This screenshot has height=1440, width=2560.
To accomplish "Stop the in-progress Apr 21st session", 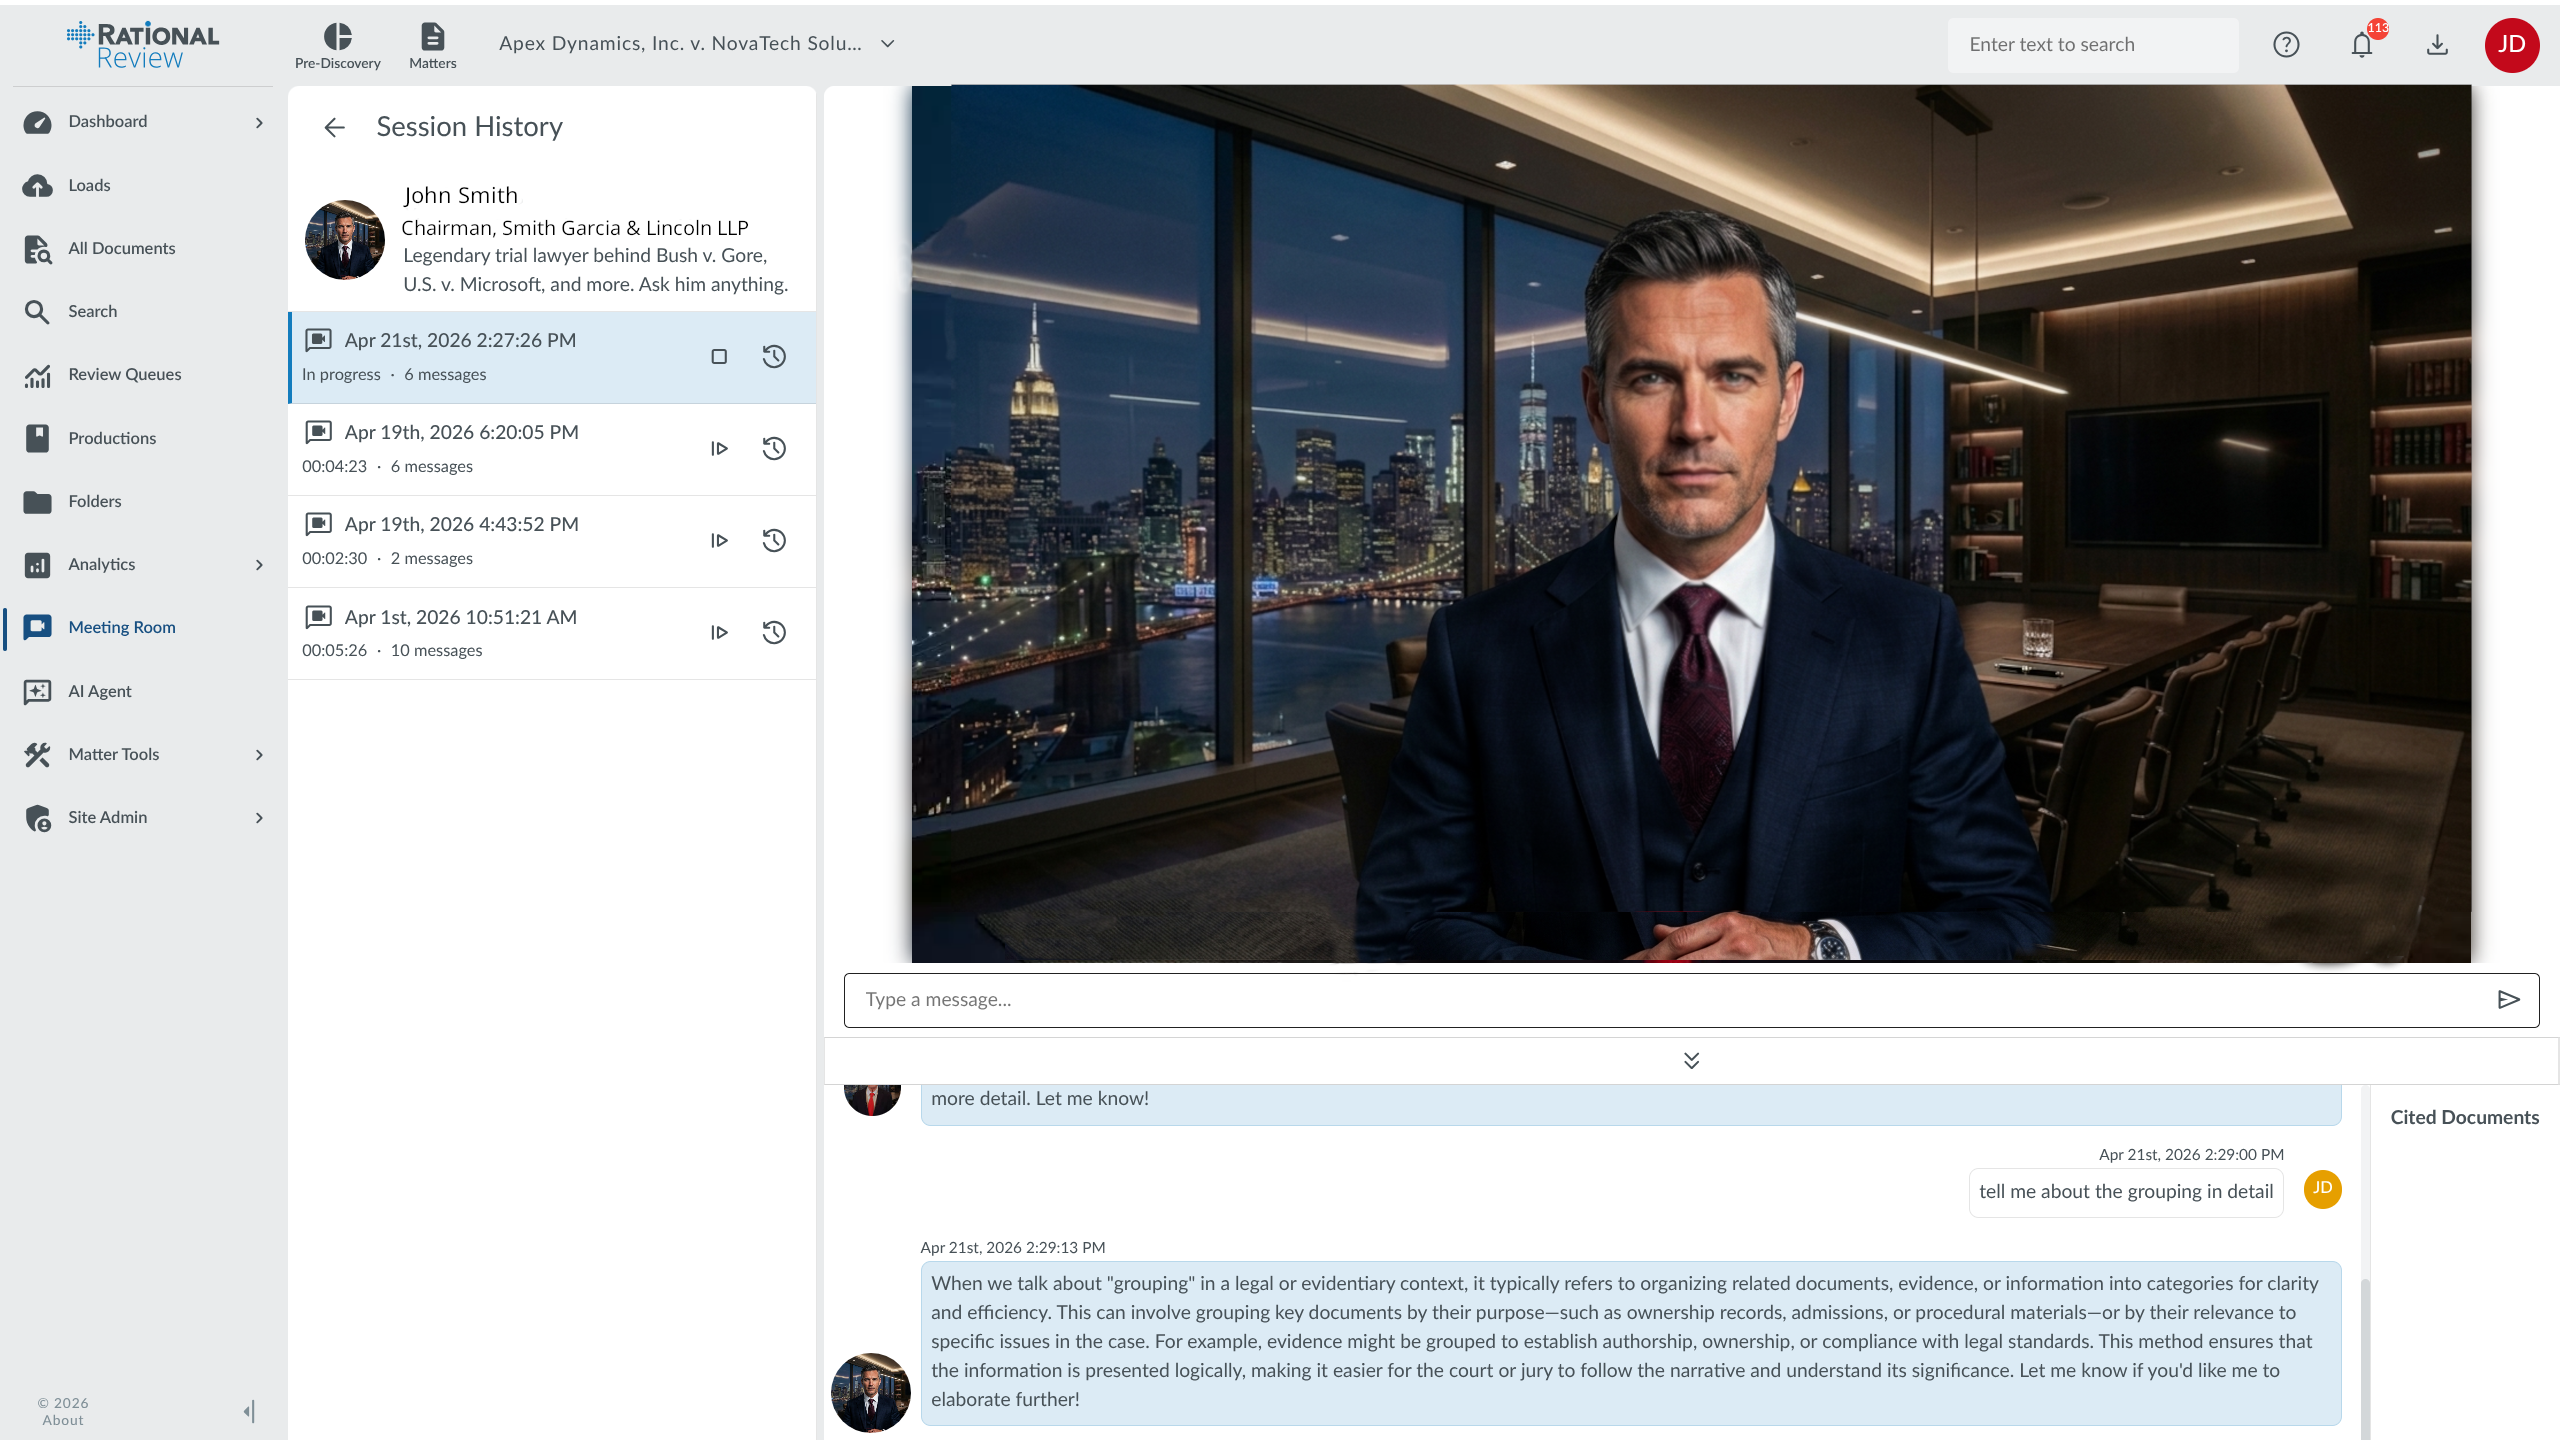I will (719, 357).
